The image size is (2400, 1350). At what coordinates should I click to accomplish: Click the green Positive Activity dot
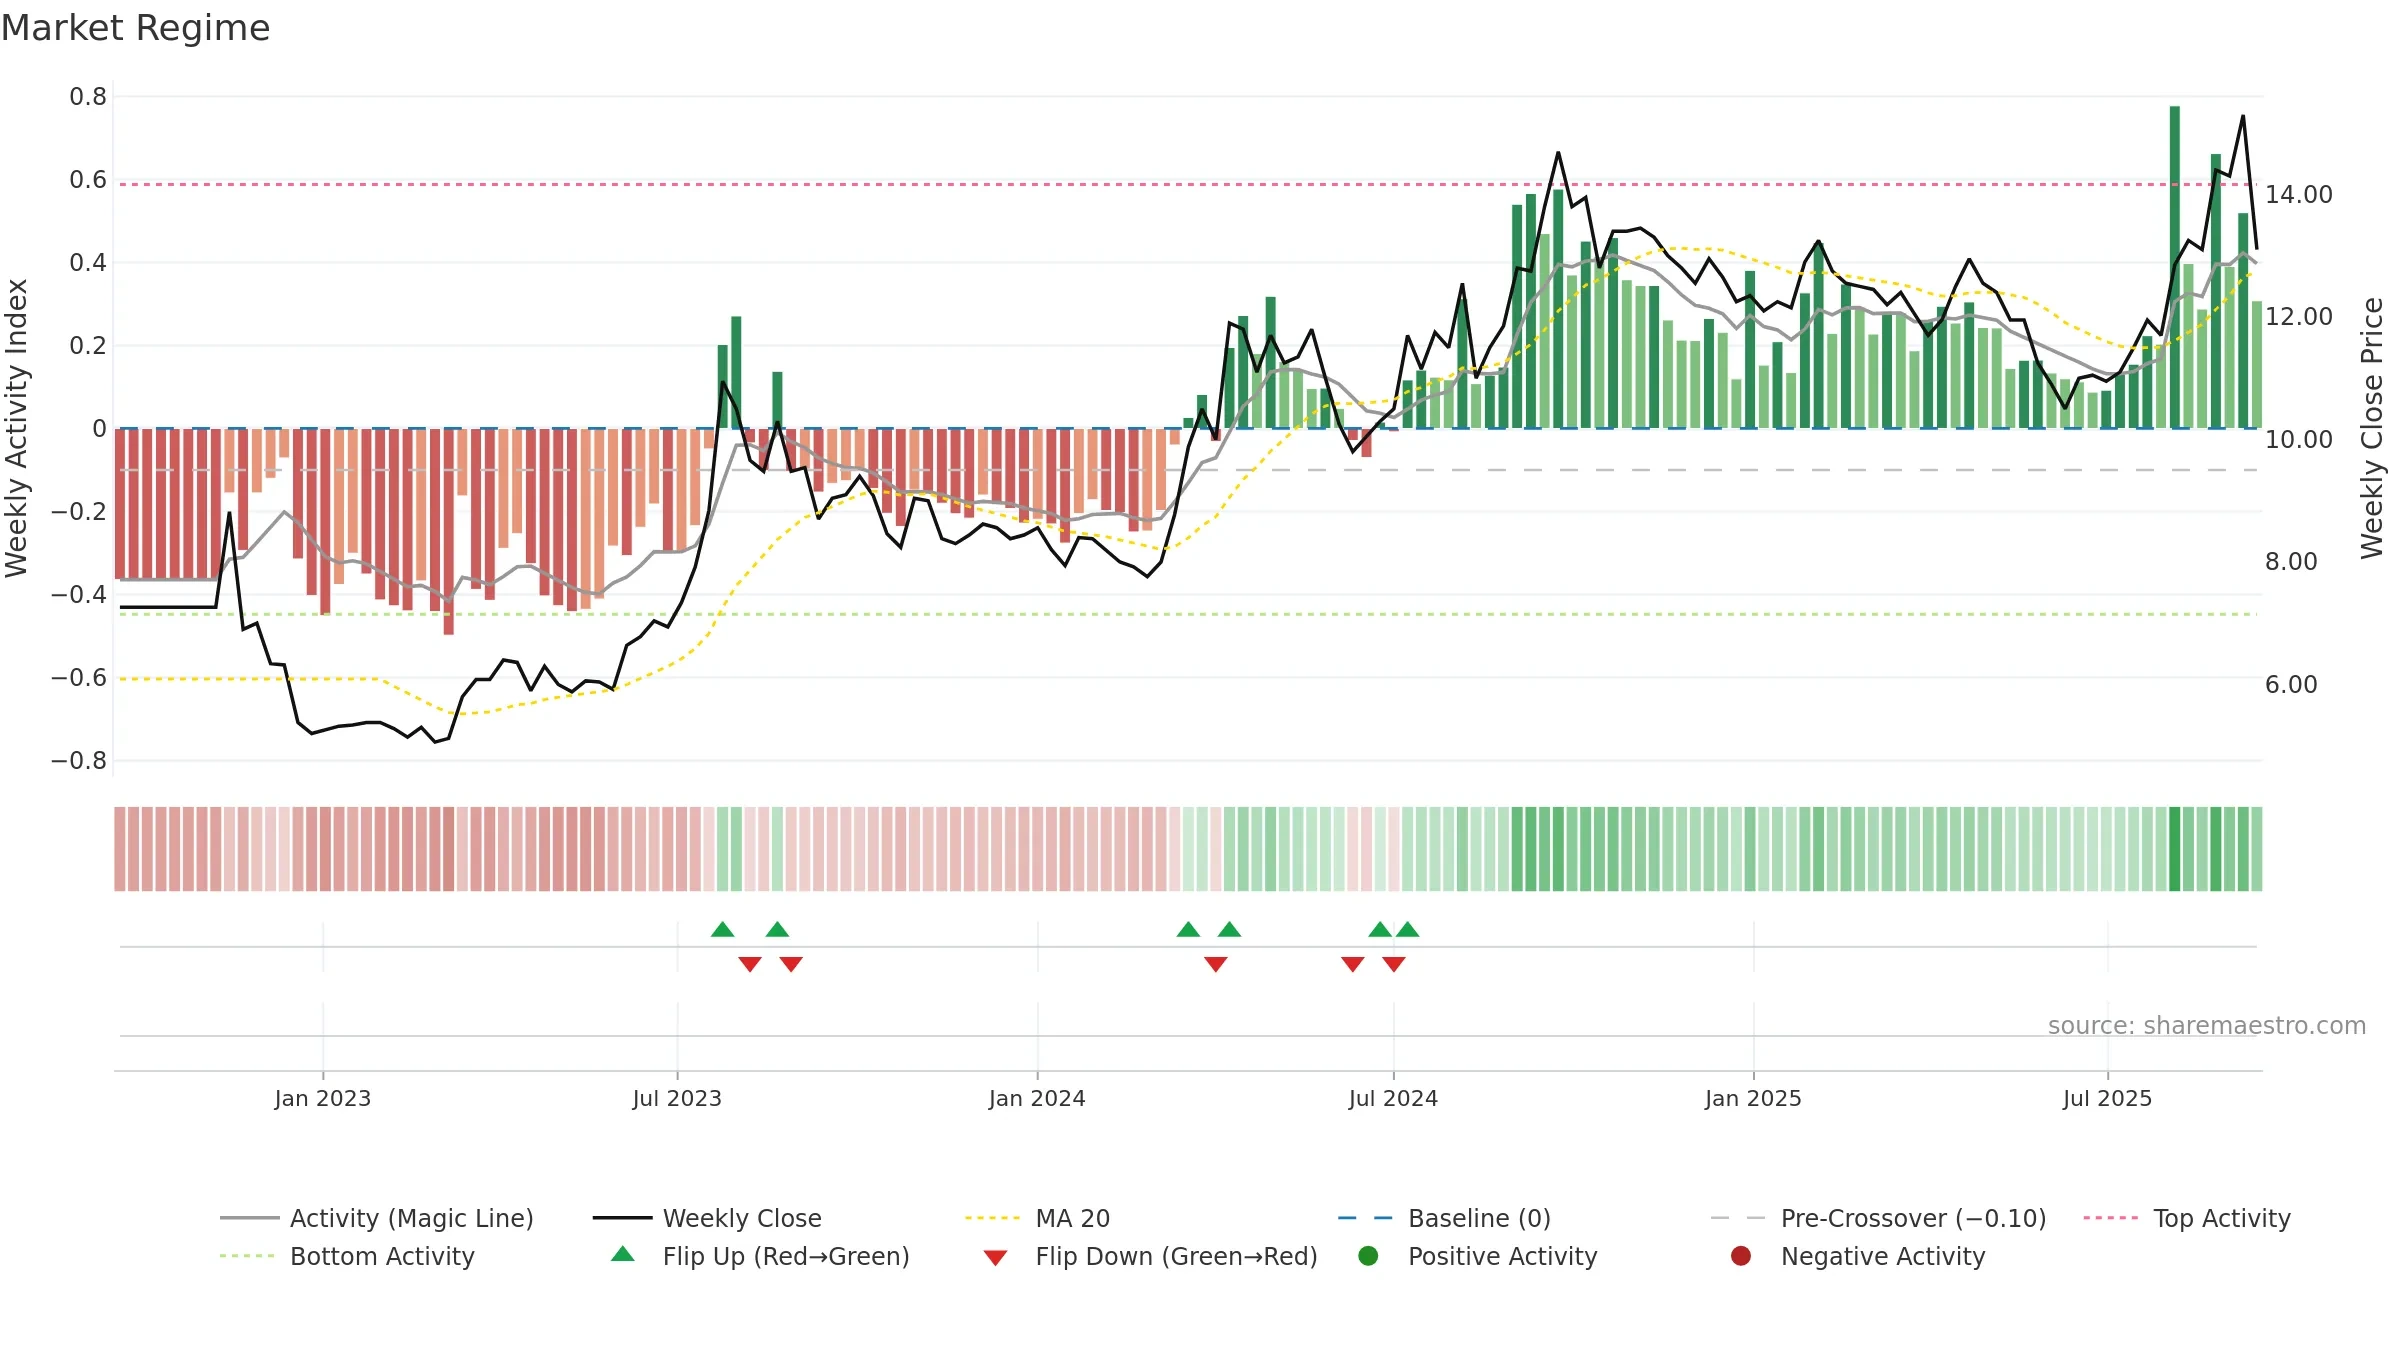(1368, 1256)
